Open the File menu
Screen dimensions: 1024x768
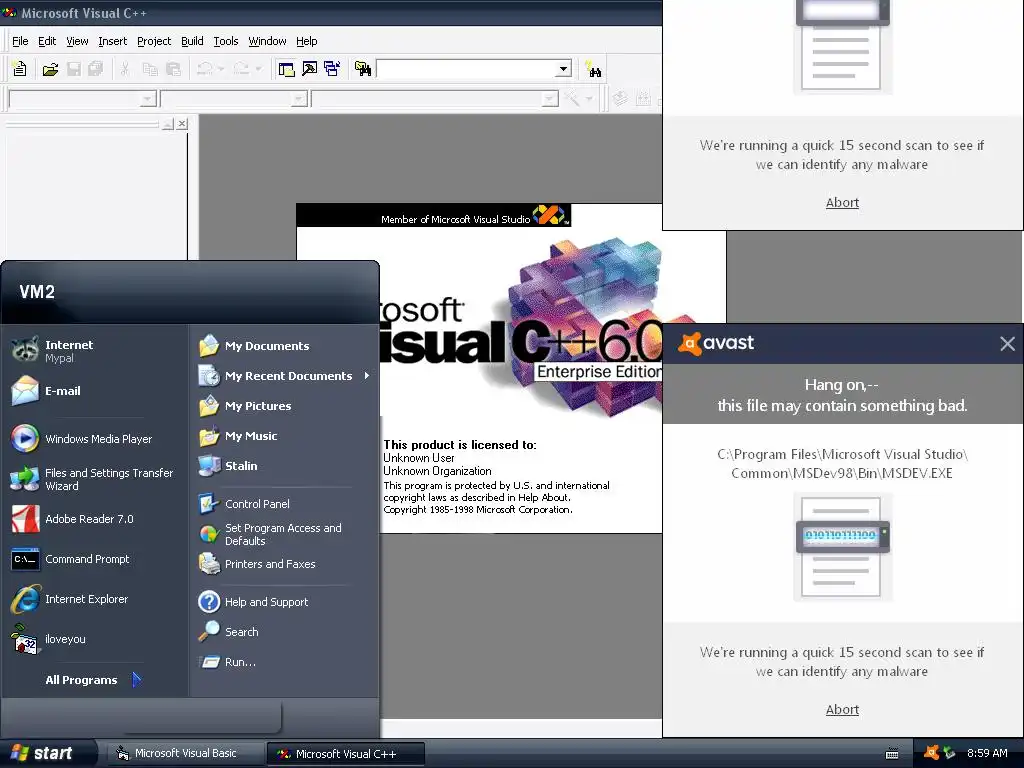pyautogui.click(x=20, y=41)
